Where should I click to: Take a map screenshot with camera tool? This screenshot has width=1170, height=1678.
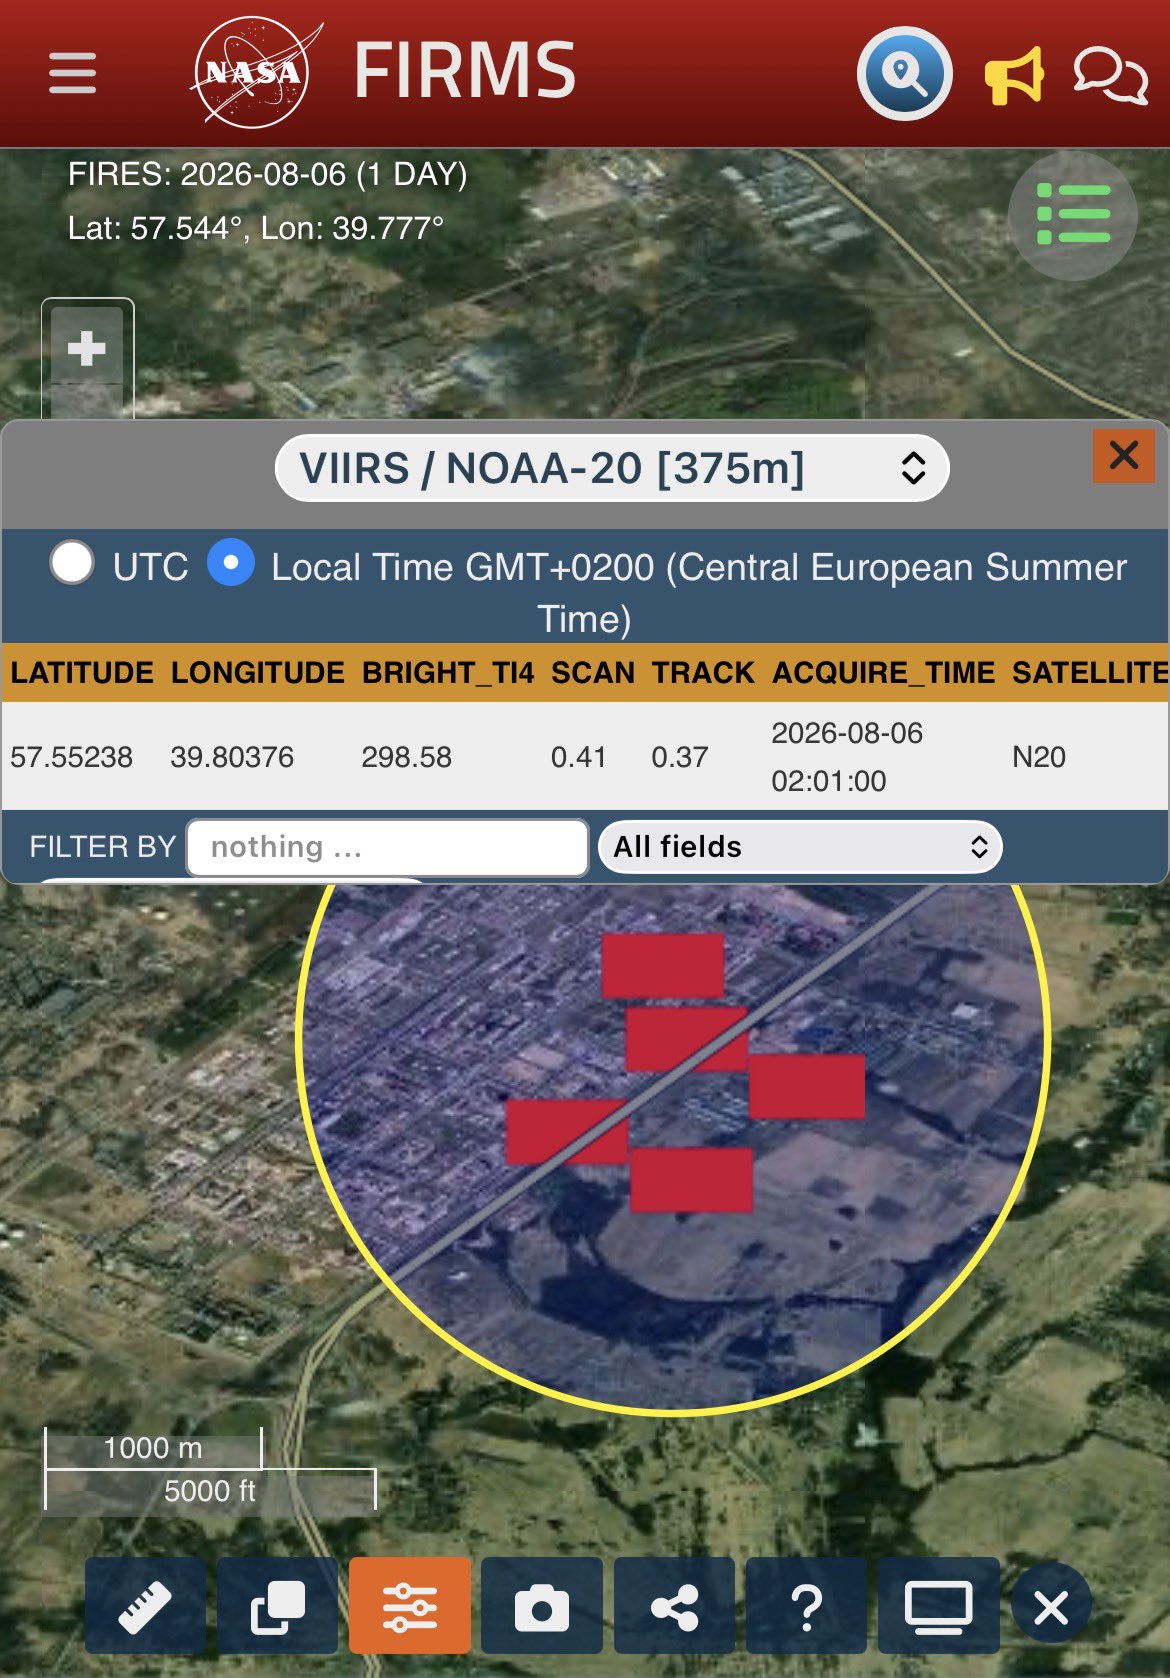[542, 1606]
